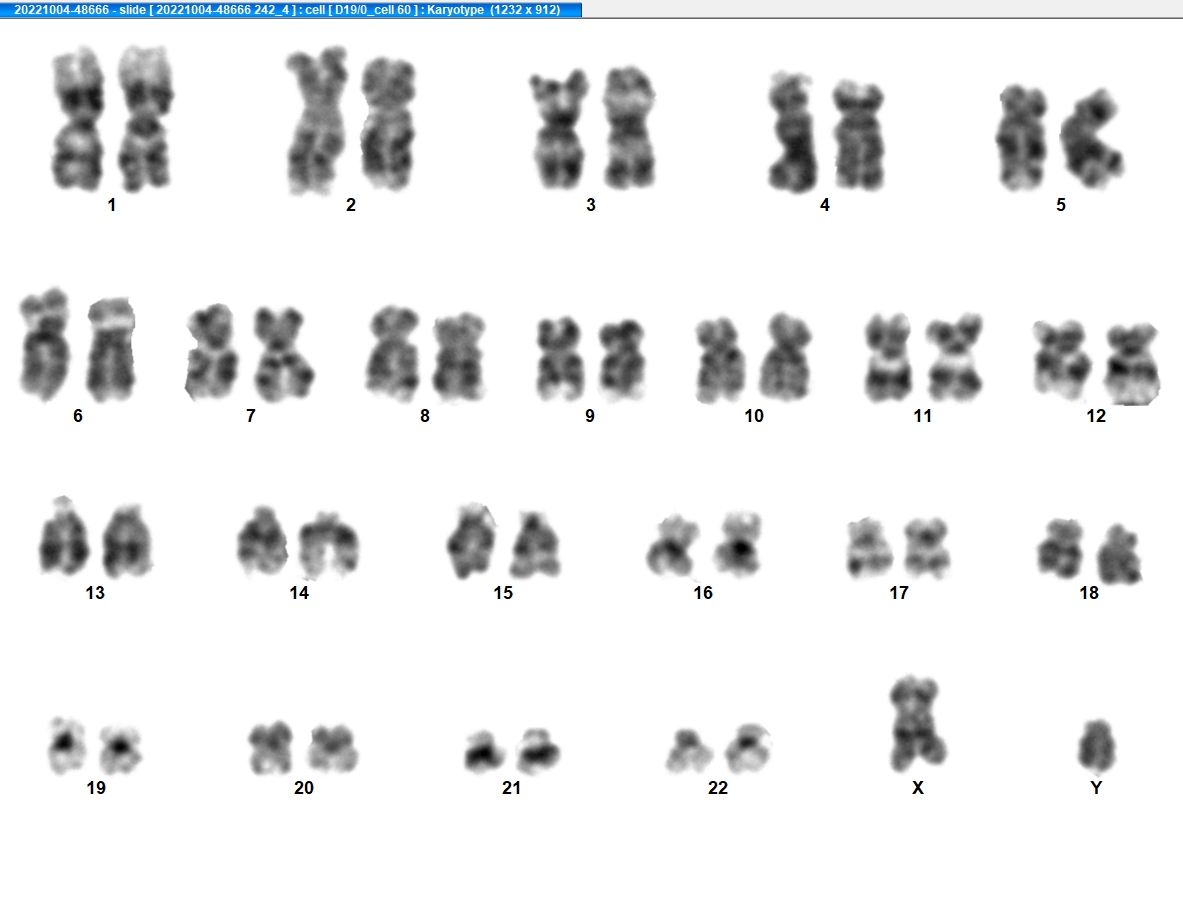Select the chromosome 10 pair image

pos(753,358)
